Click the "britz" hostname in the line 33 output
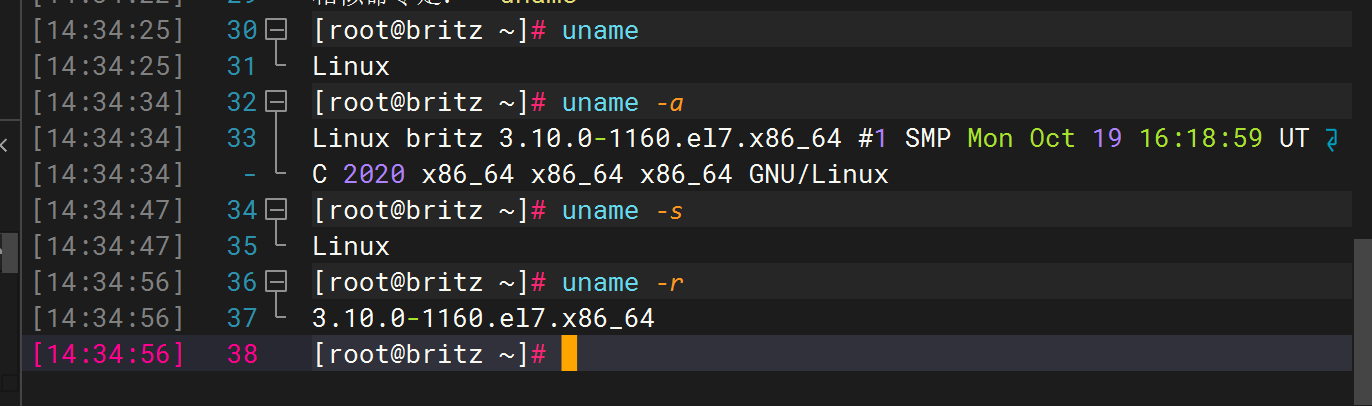This screenshot has height=406, width=1372. click(444, 139)
